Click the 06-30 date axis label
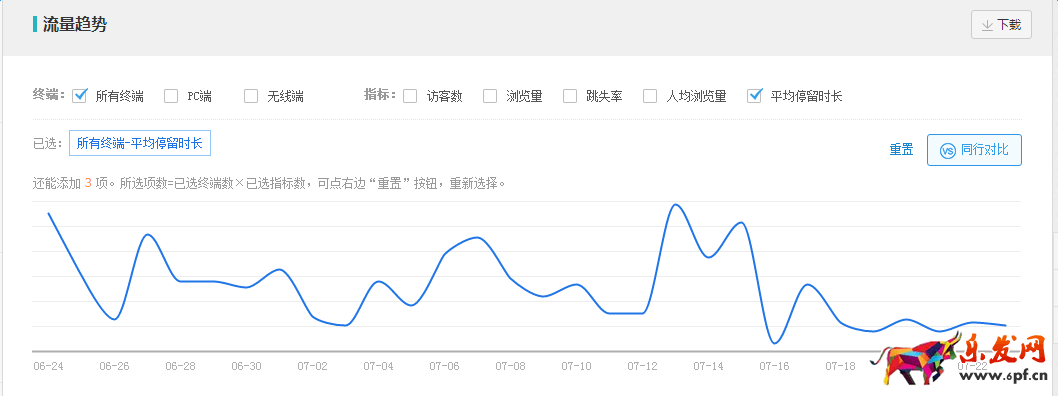Viewport: 1058px width, 396px height. [246, 366]
